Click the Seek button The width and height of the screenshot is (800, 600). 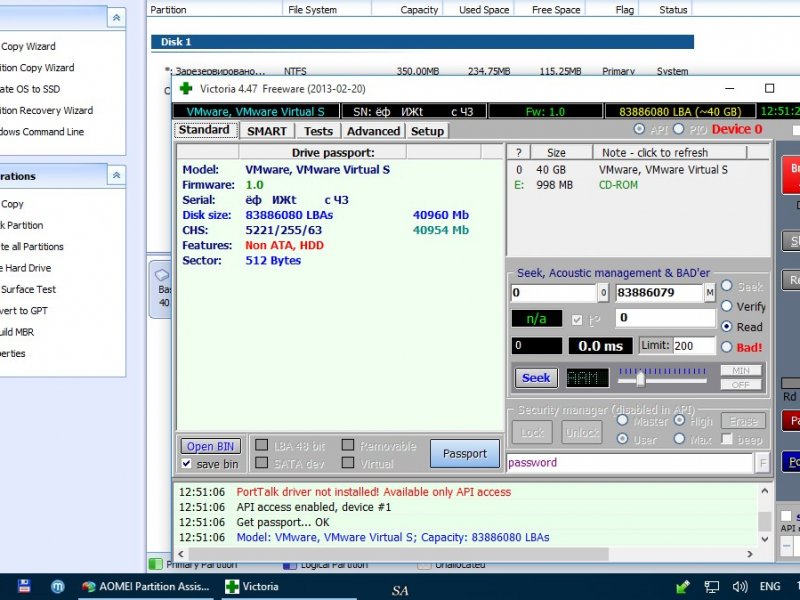536,378
